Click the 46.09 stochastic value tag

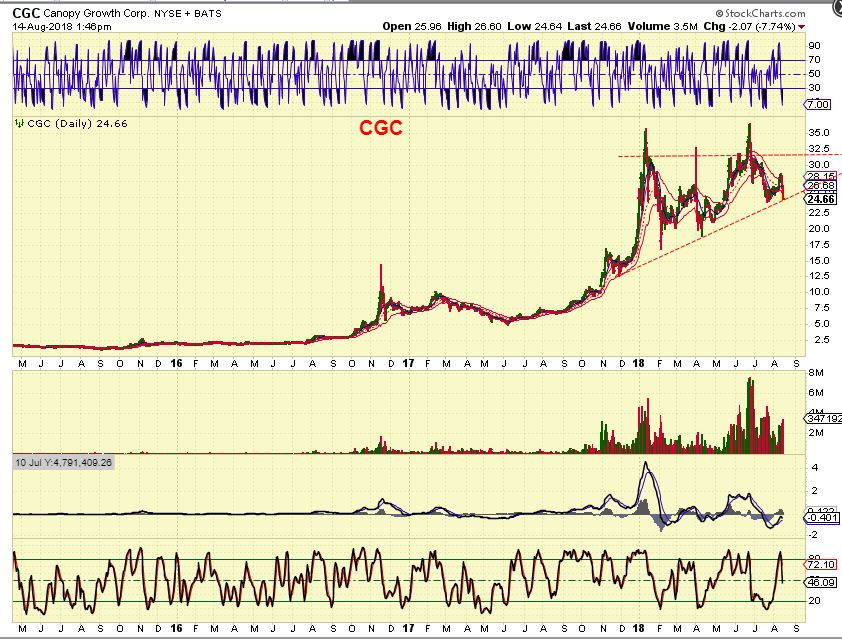click(x=821, y=582)
